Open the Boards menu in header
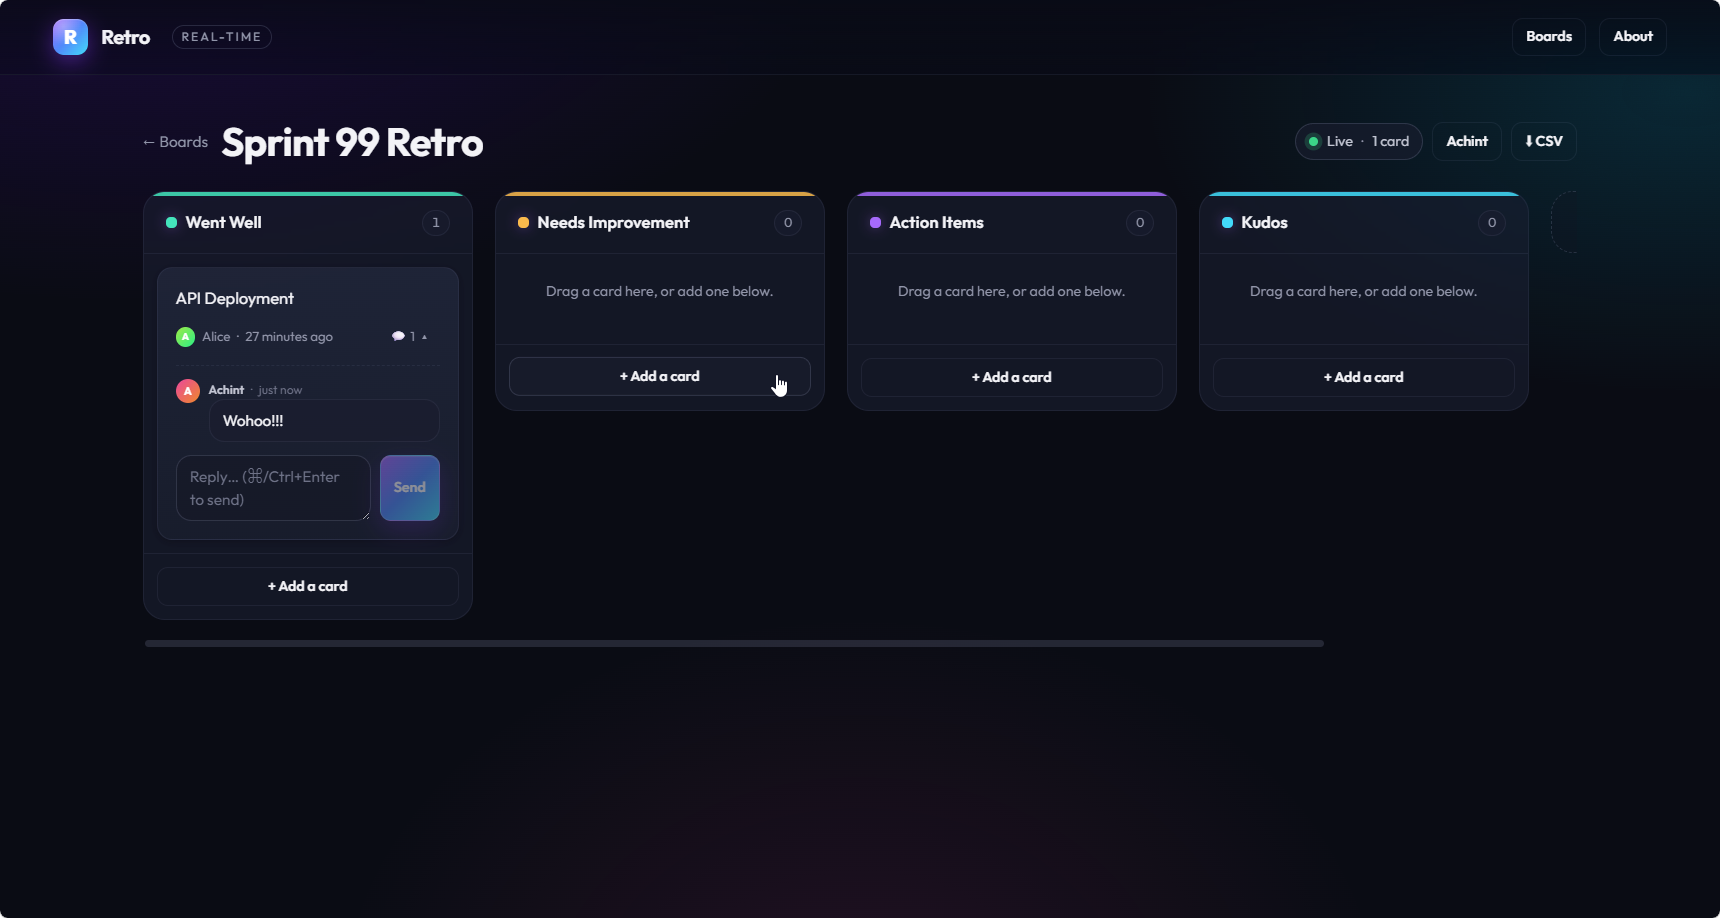 pos(1548,37)
